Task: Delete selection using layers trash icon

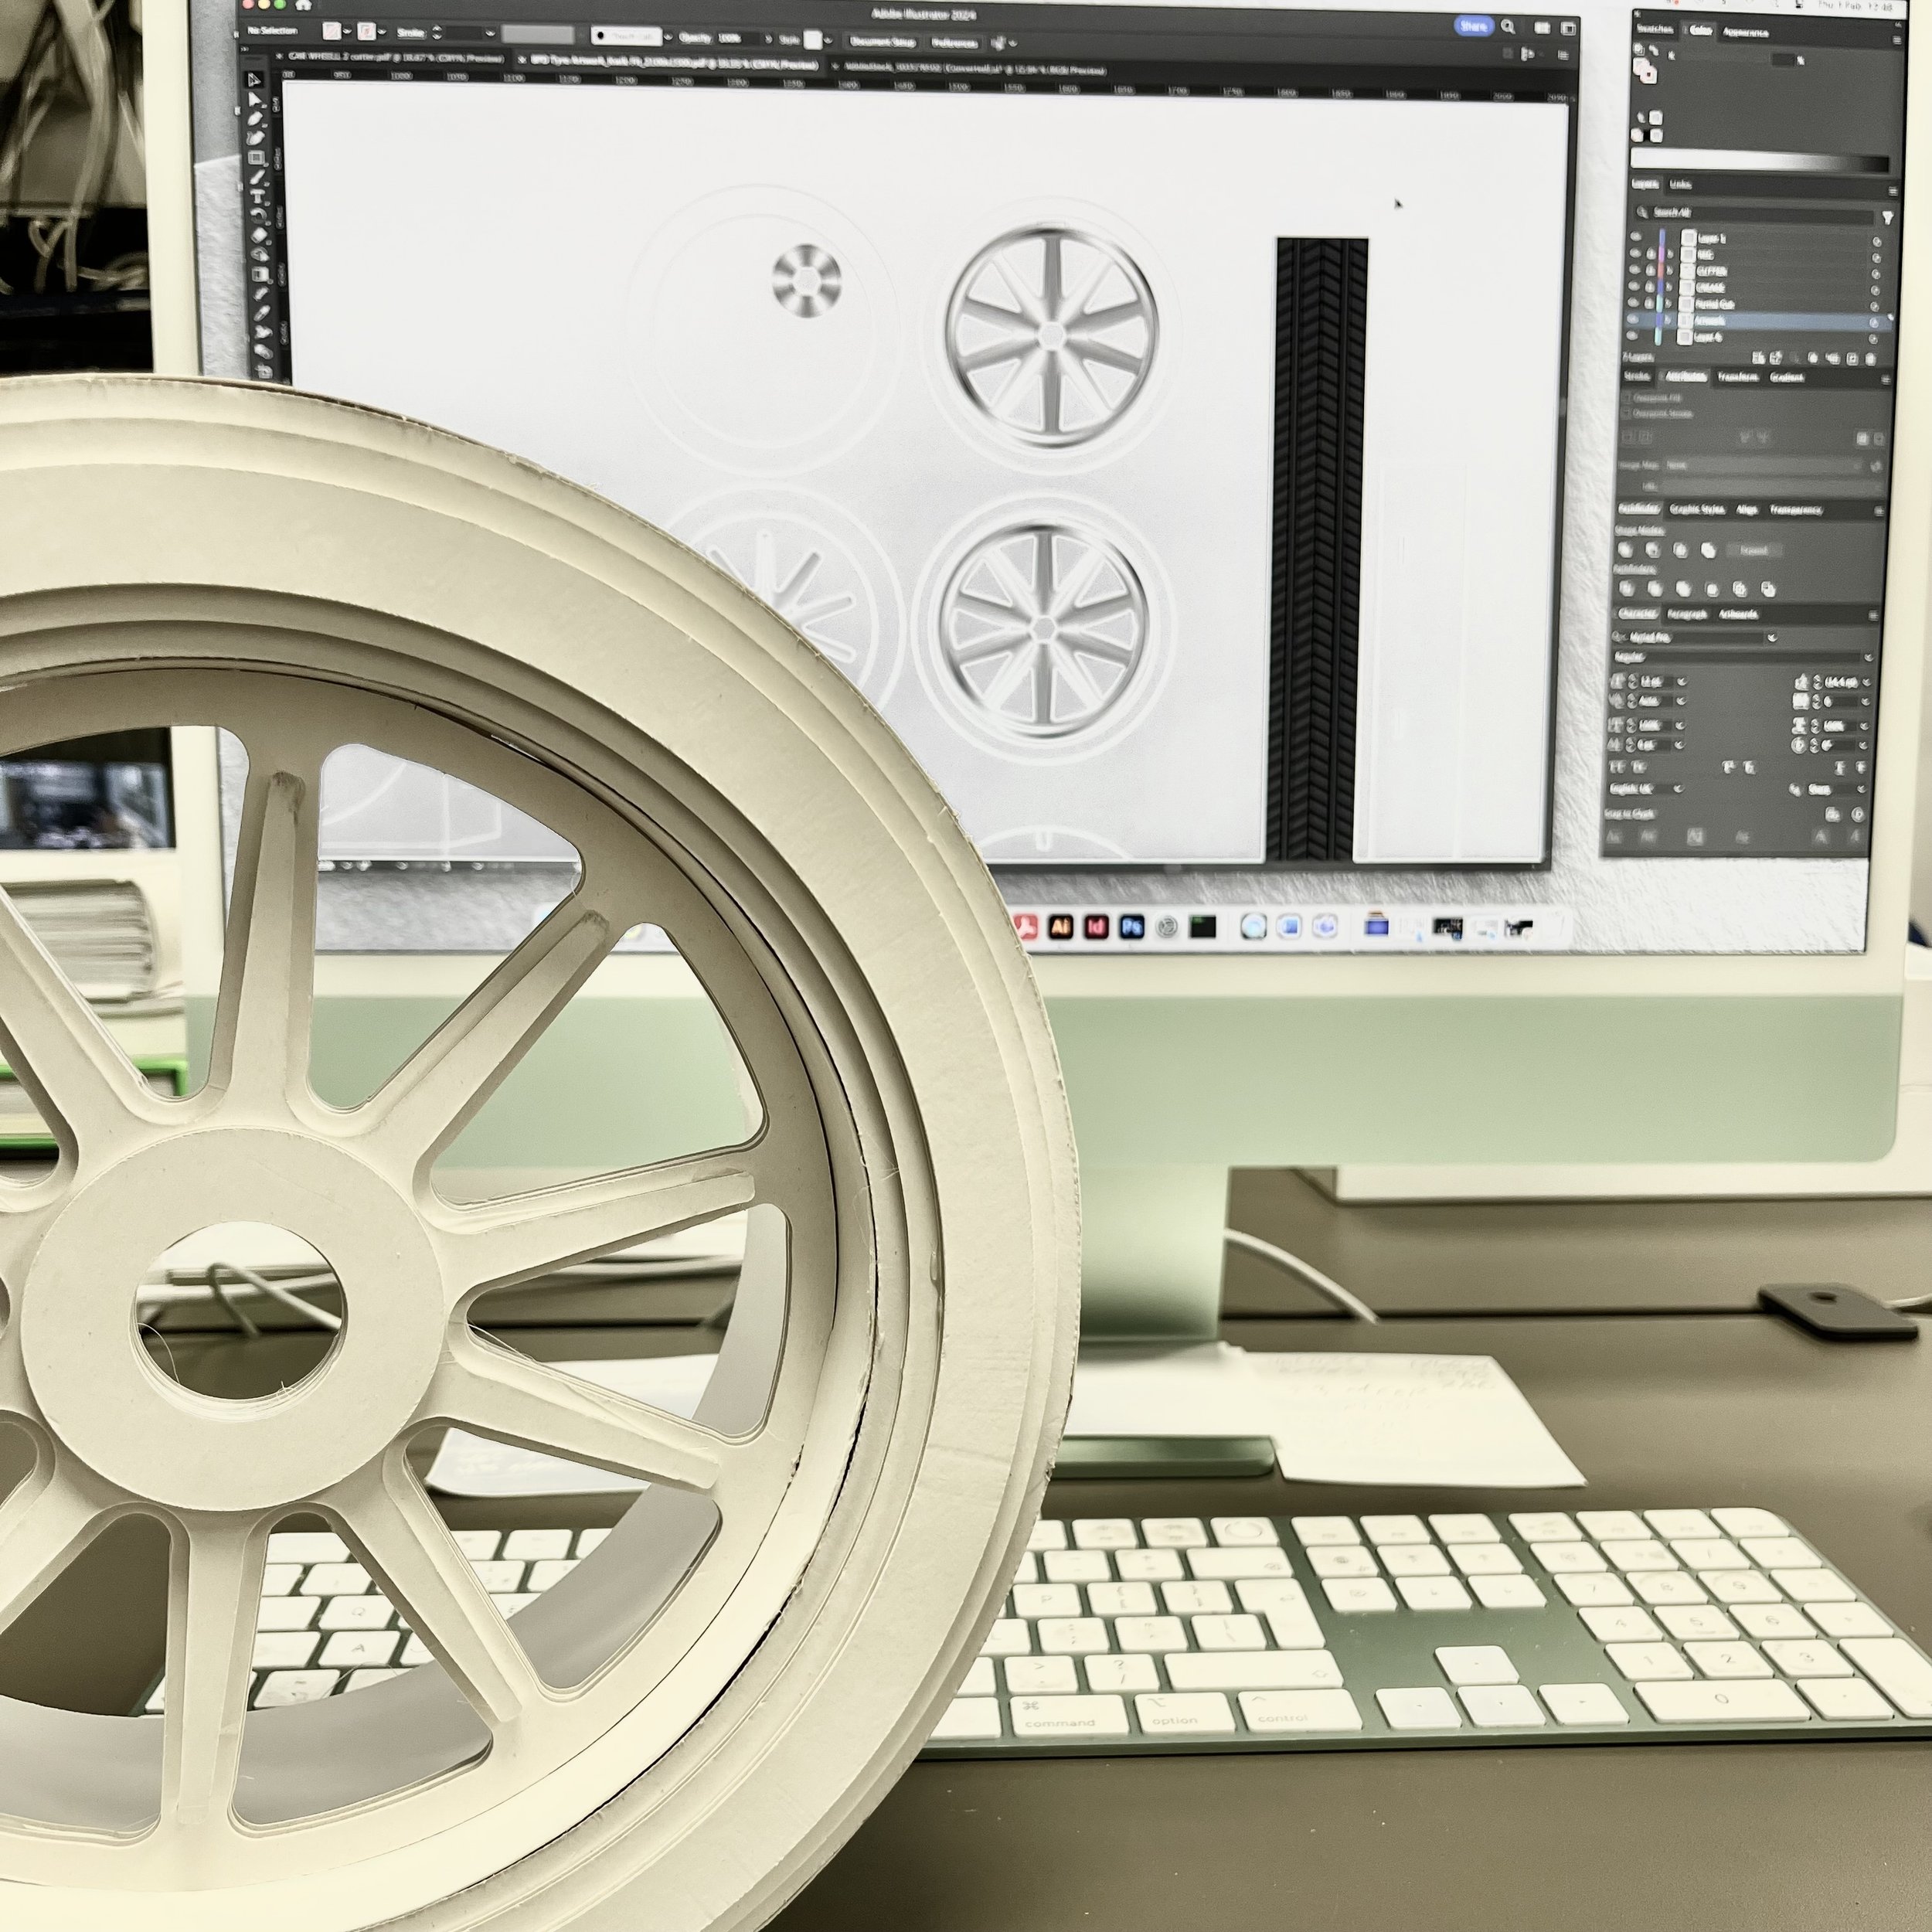Action: point(1870,359)
